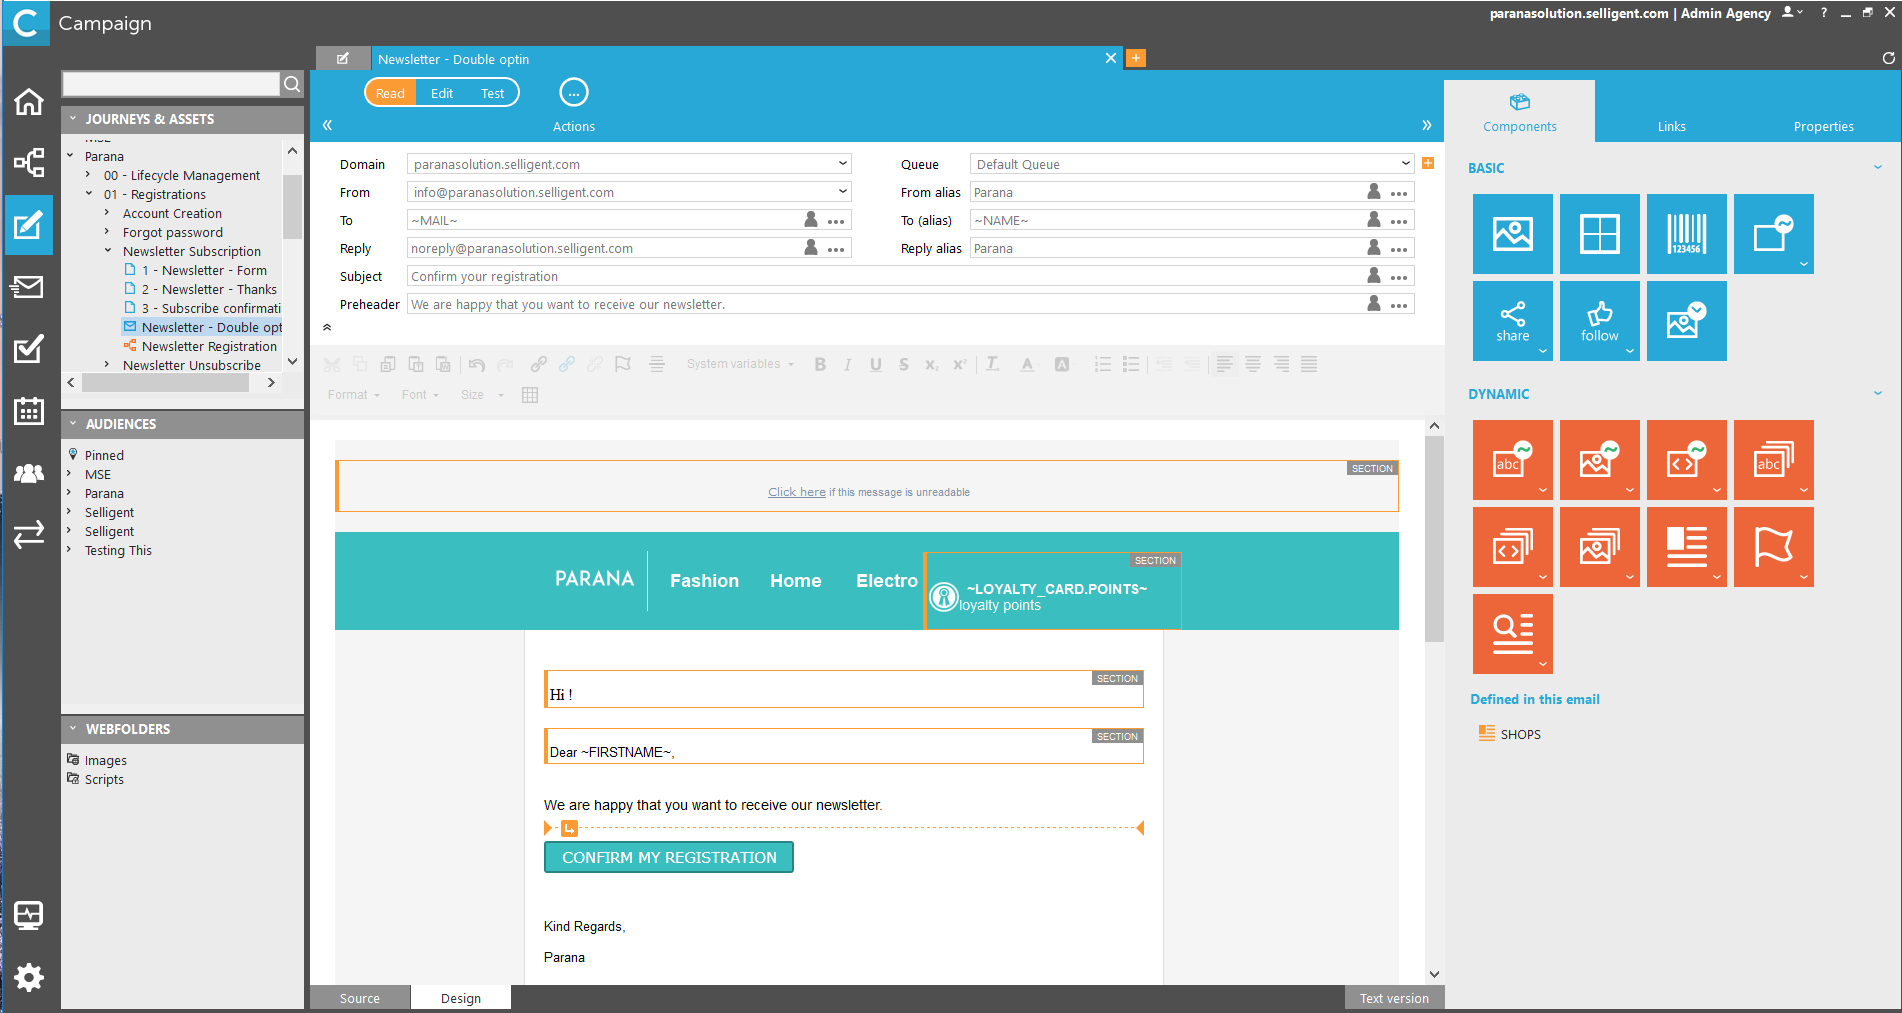
Task: Open the Links tab
Action: (1671, 126)
